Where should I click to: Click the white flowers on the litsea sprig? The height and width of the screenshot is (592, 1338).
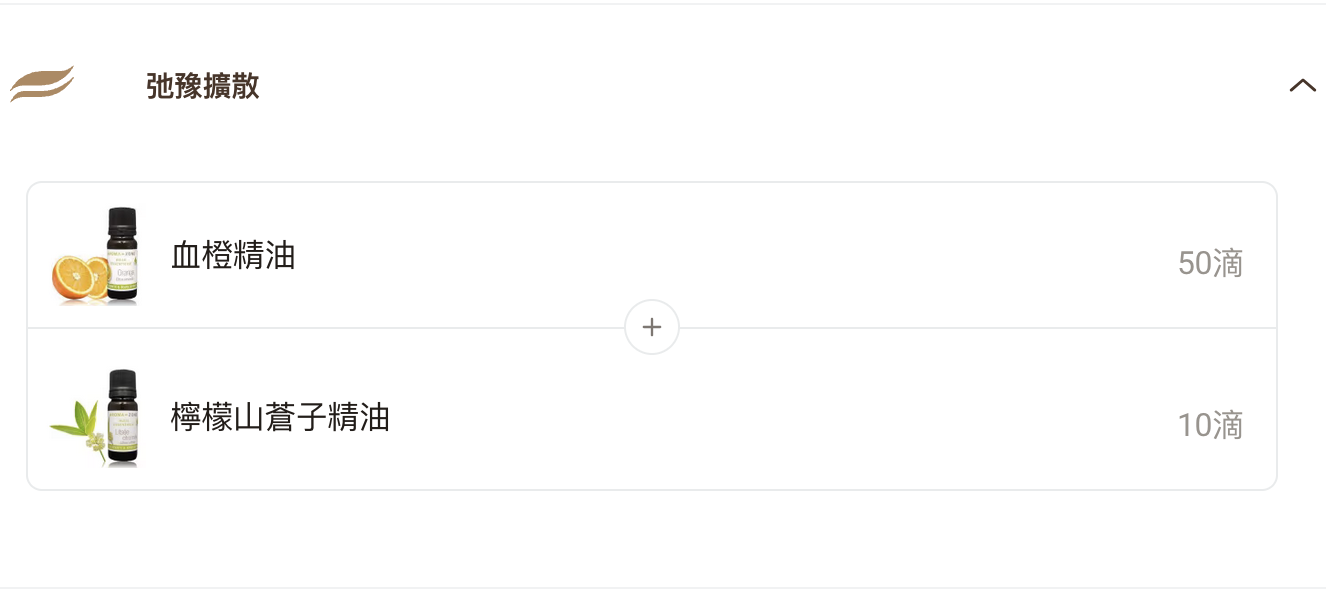(97, 440)
